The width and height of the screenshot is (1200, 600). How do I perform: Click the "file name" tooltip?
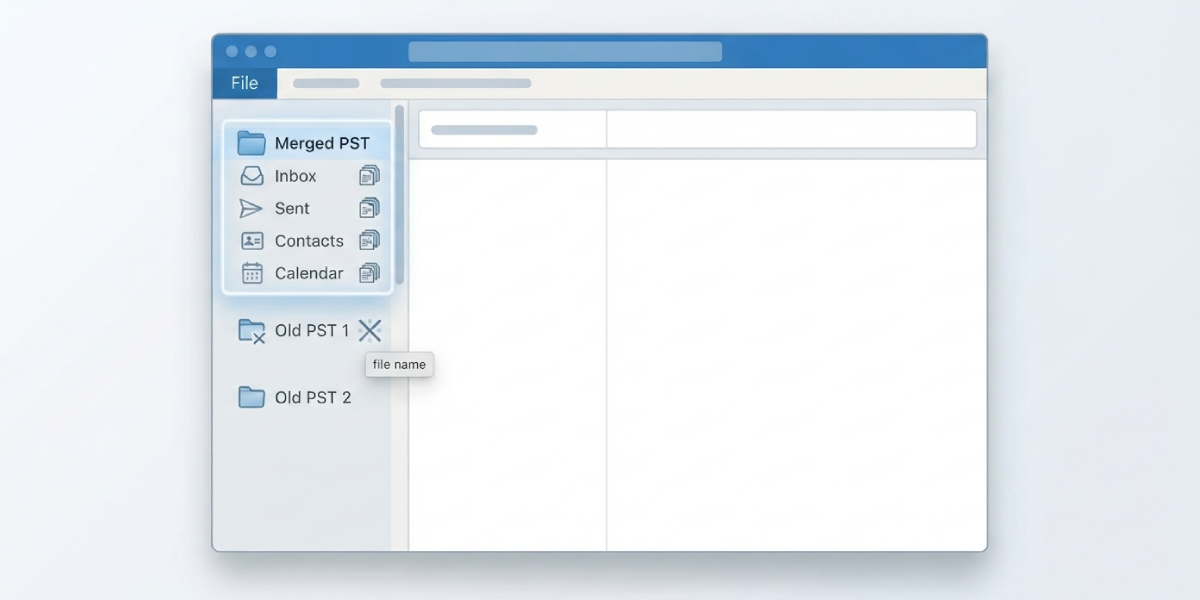(x=399, y=365)
